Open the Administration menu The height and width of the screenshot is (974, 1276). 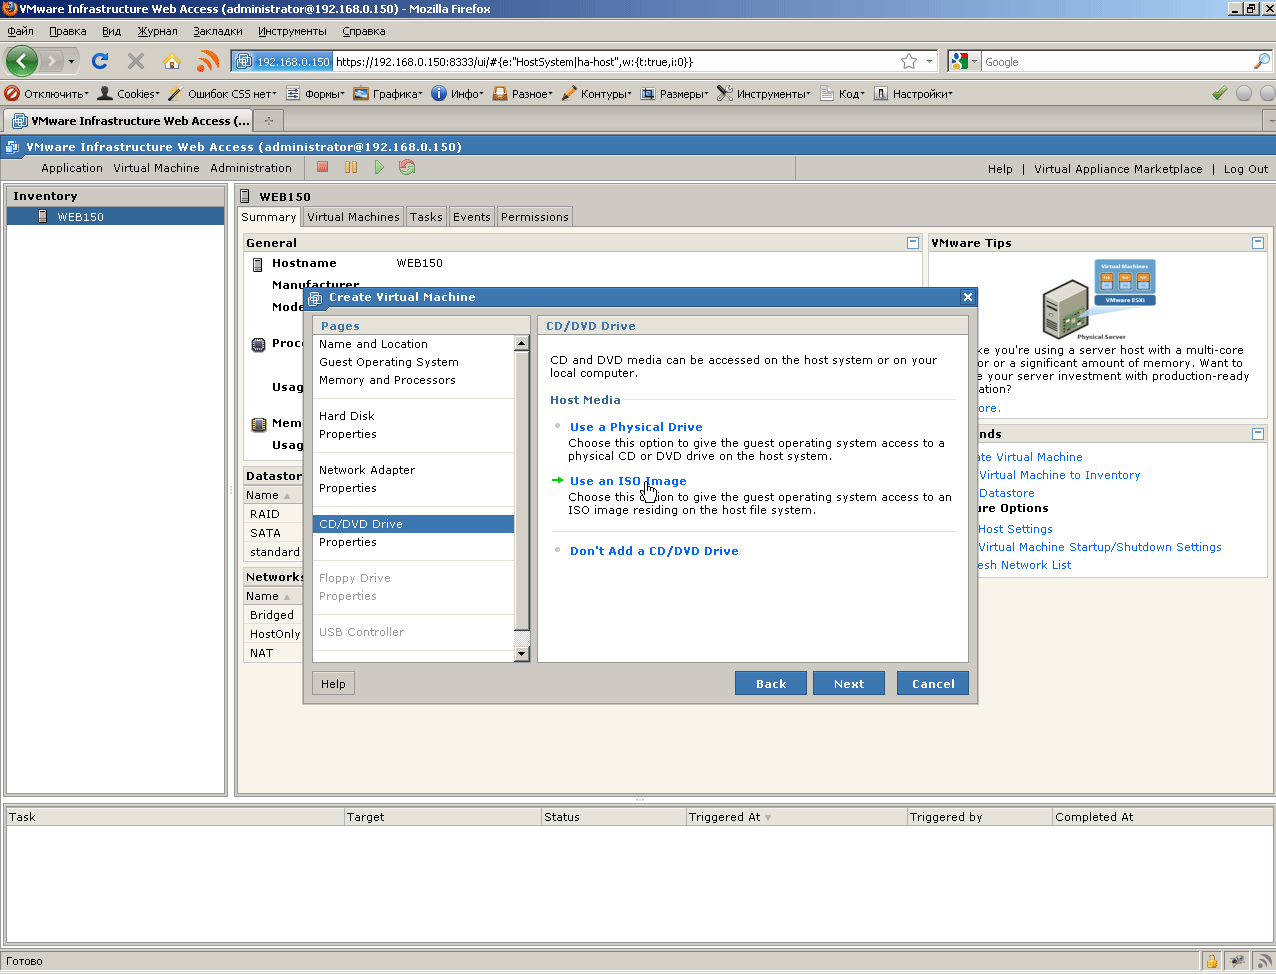251,168
